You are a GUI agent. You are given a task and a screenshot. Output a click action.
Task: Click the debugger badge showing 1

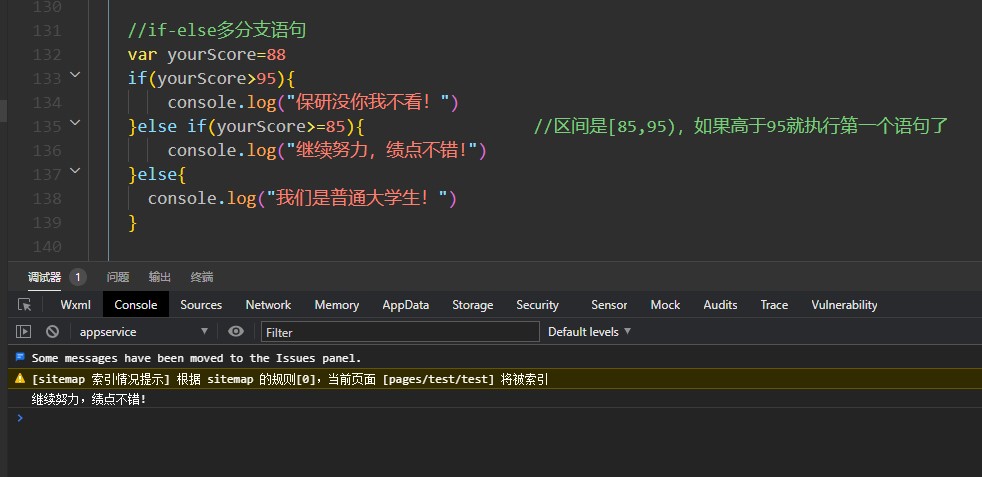pos(78,277)
